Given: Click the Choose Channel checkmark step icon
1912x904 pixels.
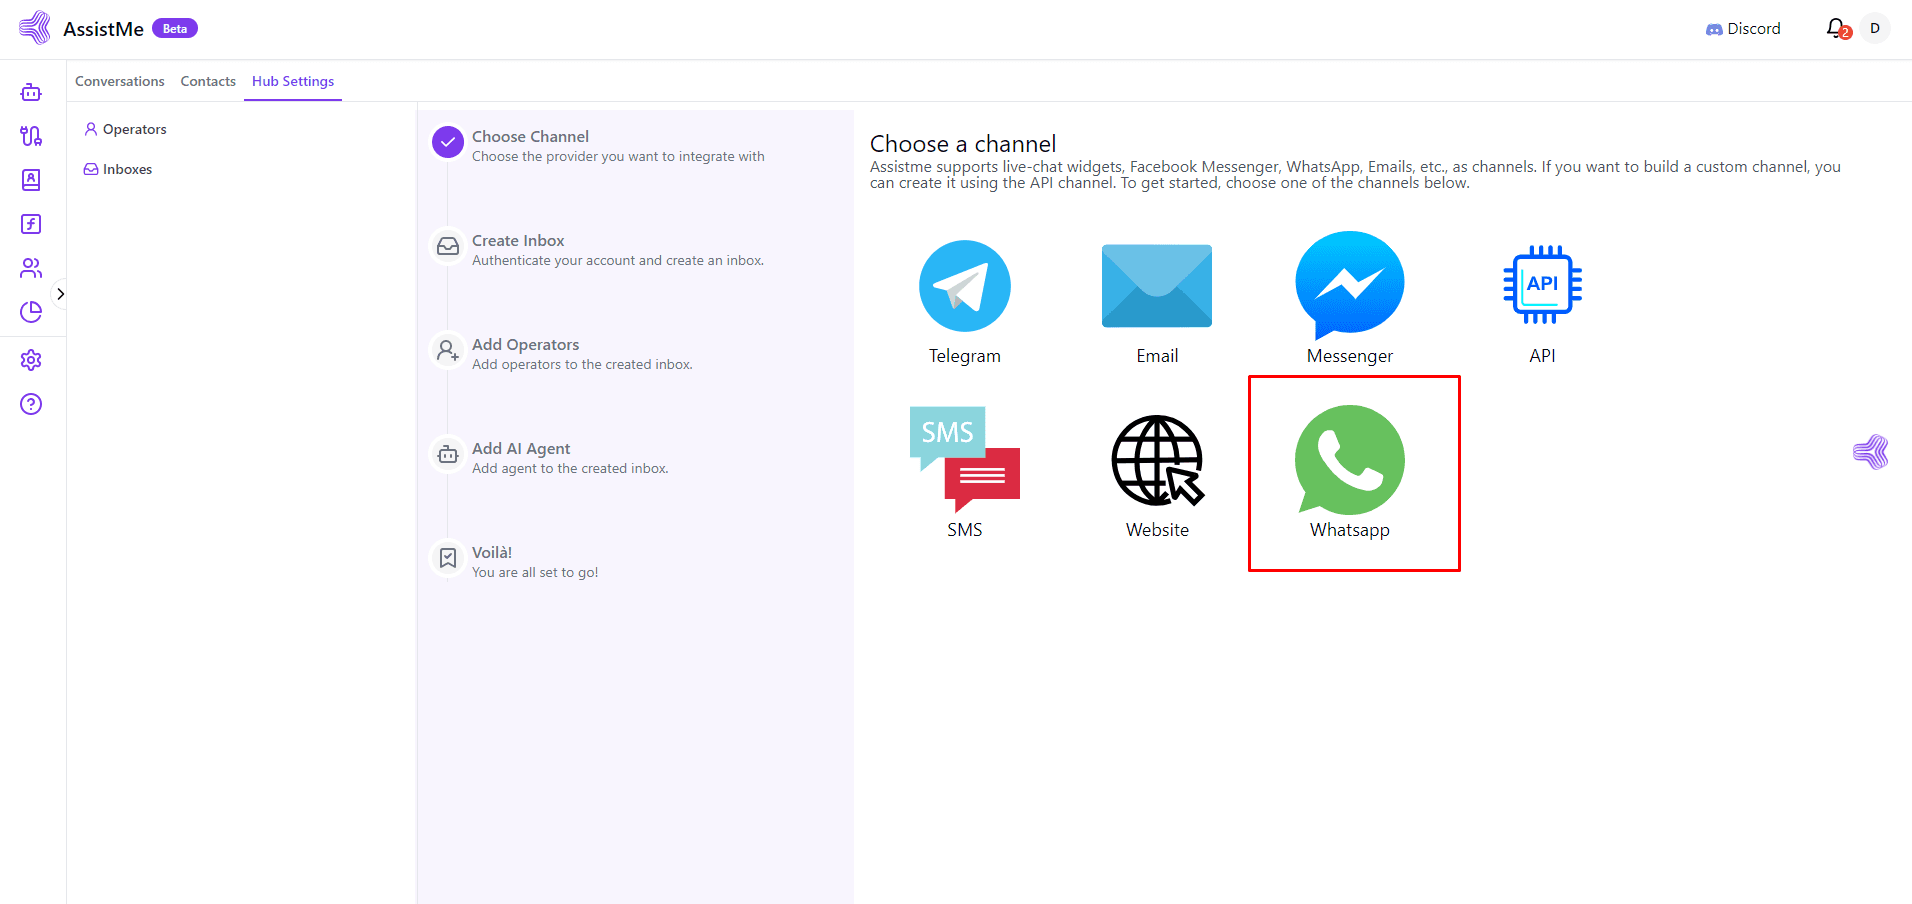Looking at the screenshot, I should pyautogui.click(x=448, y=142).
